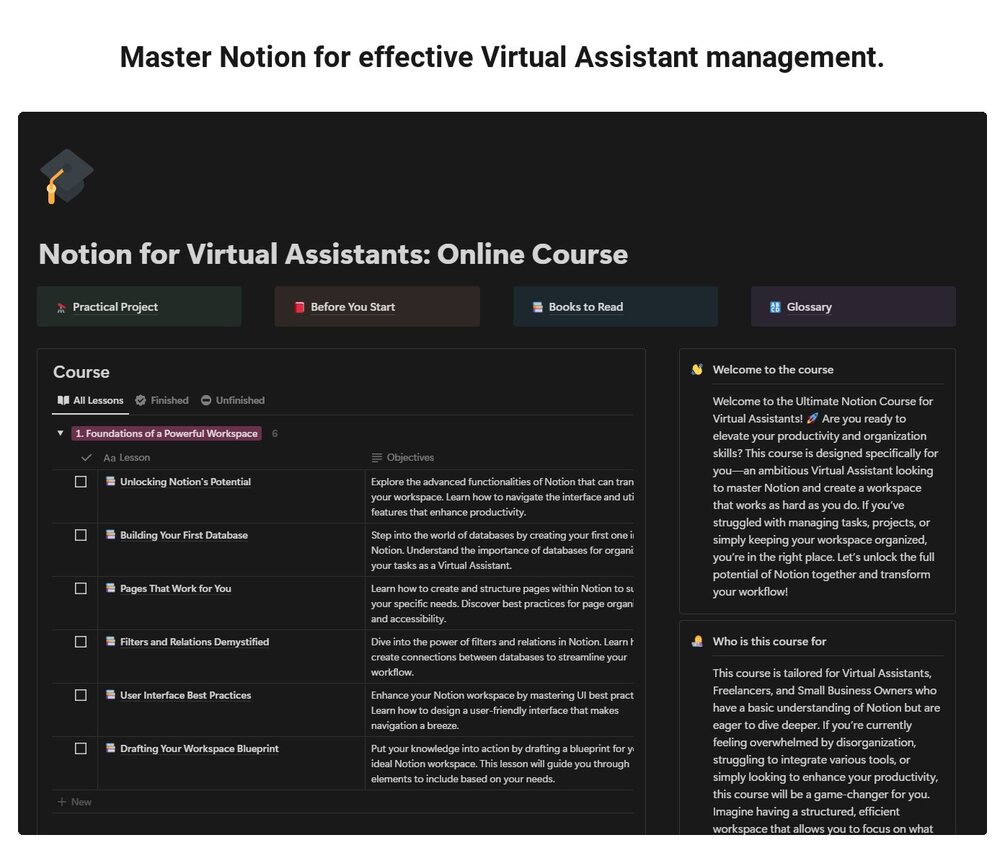Switch to the All Lessons view
Image resolution: width=1005 pixels, height=853 pixels.
[x=90, y=401]
